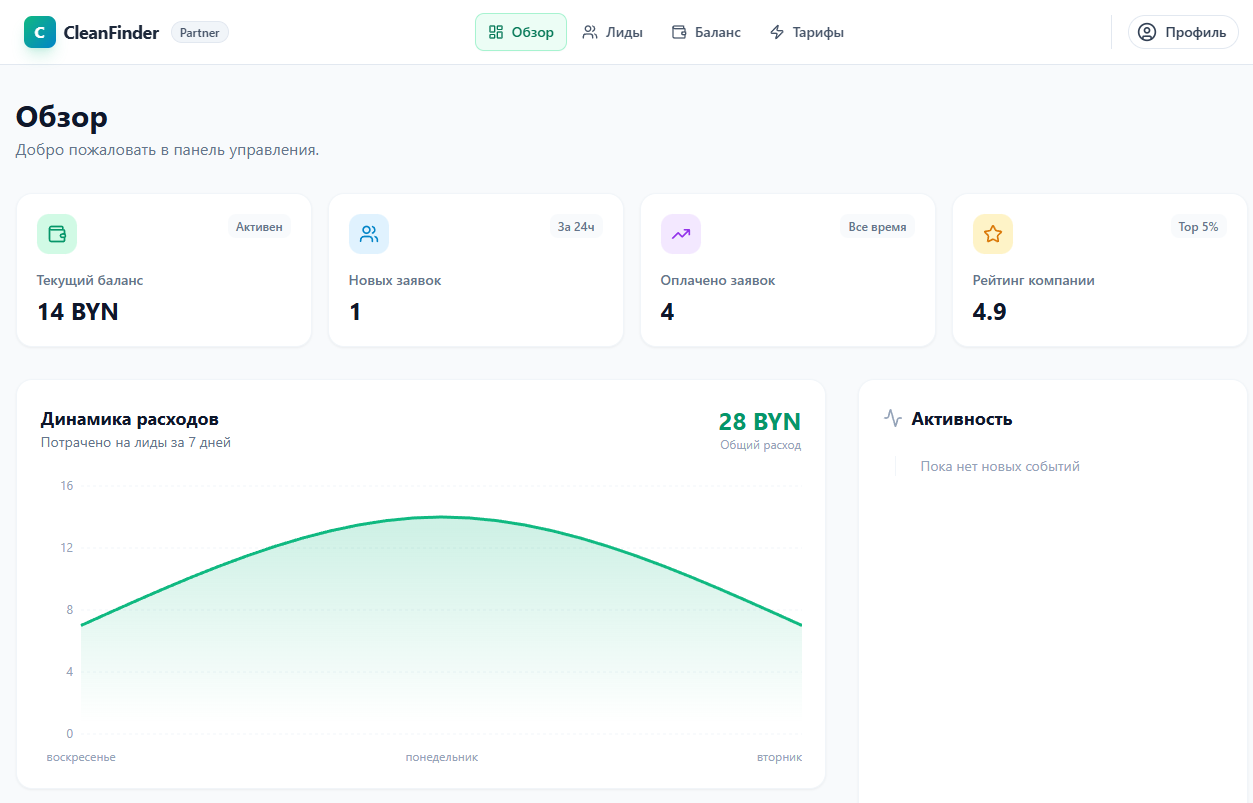This screenshot has width=1253, height=803.
Task: Click the CleanFinder logo icon
Action: coord(40,31)
